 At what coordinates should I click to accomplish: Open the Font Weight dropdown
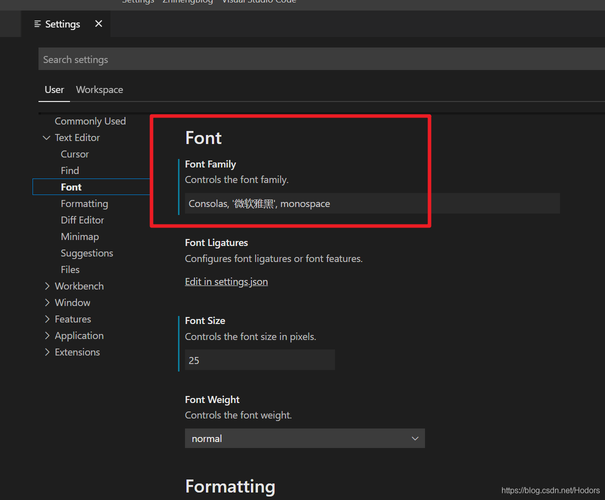tap(304, 438)
